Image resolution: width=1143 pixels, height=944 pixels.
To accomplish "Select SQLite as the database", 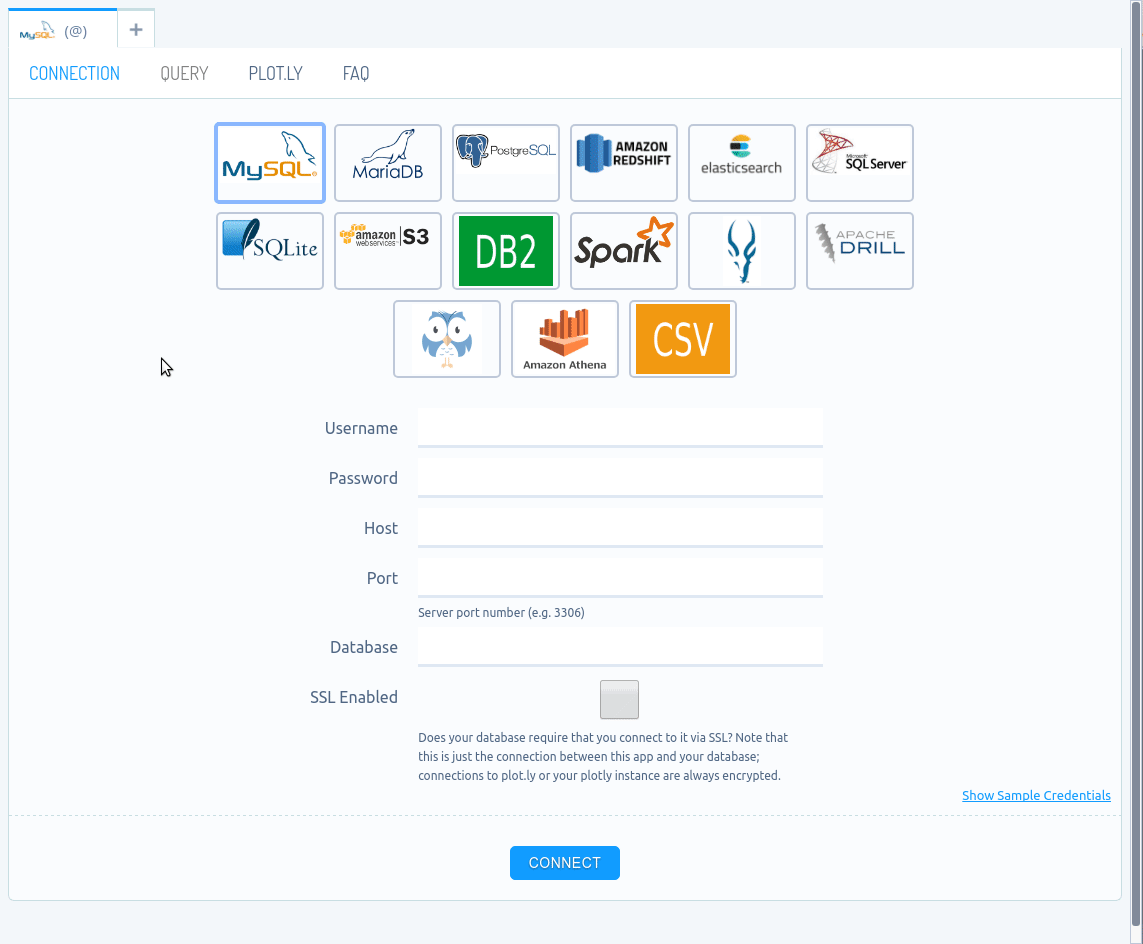I will tap(270, 251).
